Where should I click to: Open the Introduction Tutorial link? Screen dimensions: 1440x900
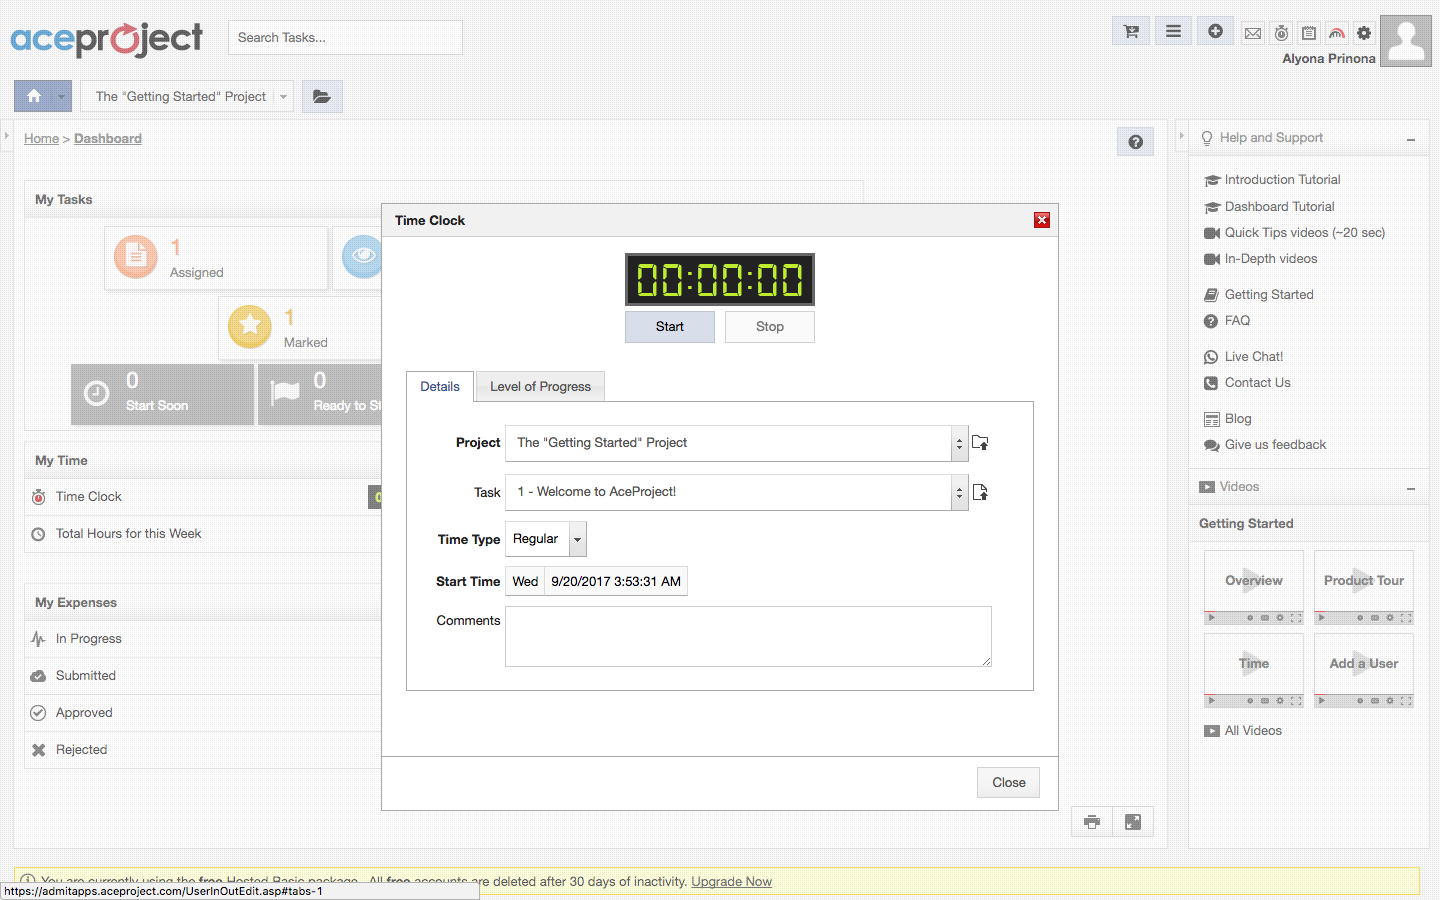[1282, 180]
